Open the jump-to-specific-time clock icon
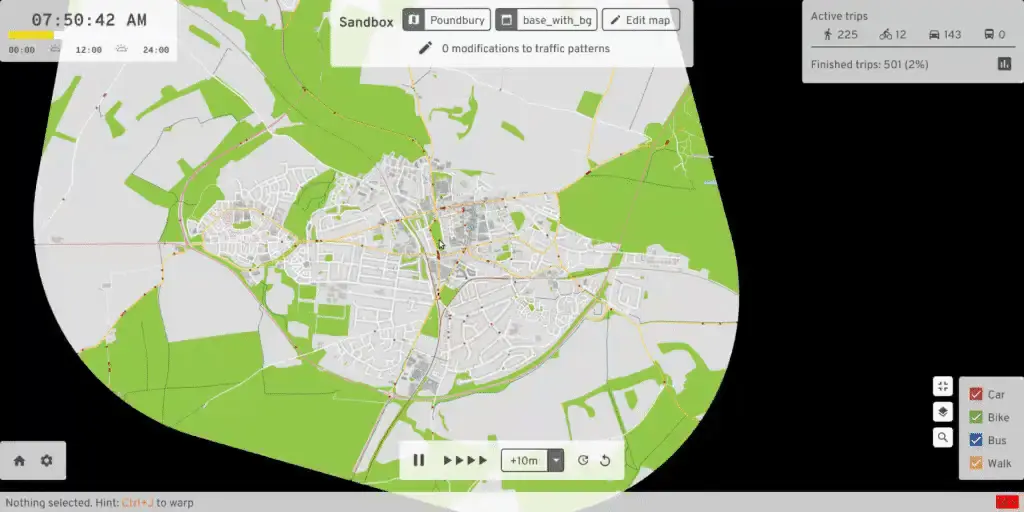Viewport: 1024px width, 512px height. [583, 460]
